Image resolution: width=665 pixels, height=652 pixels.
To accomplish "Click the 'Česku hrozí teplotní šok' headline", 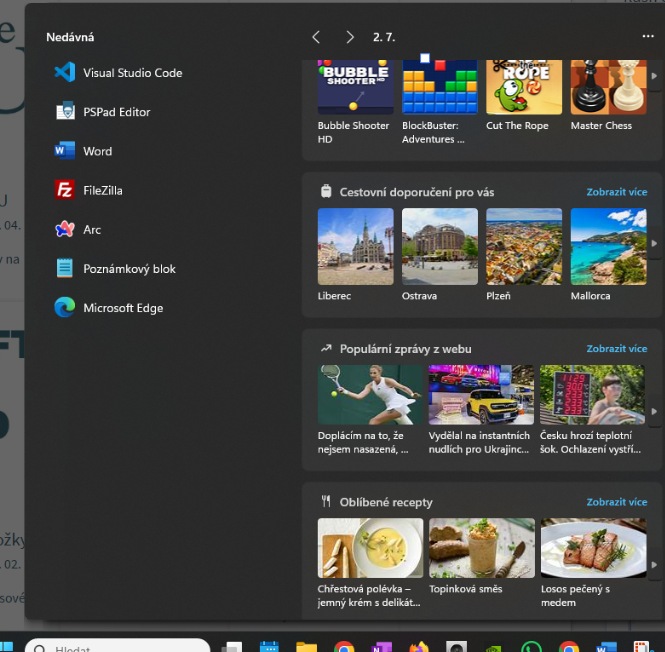I will [590, 442].
